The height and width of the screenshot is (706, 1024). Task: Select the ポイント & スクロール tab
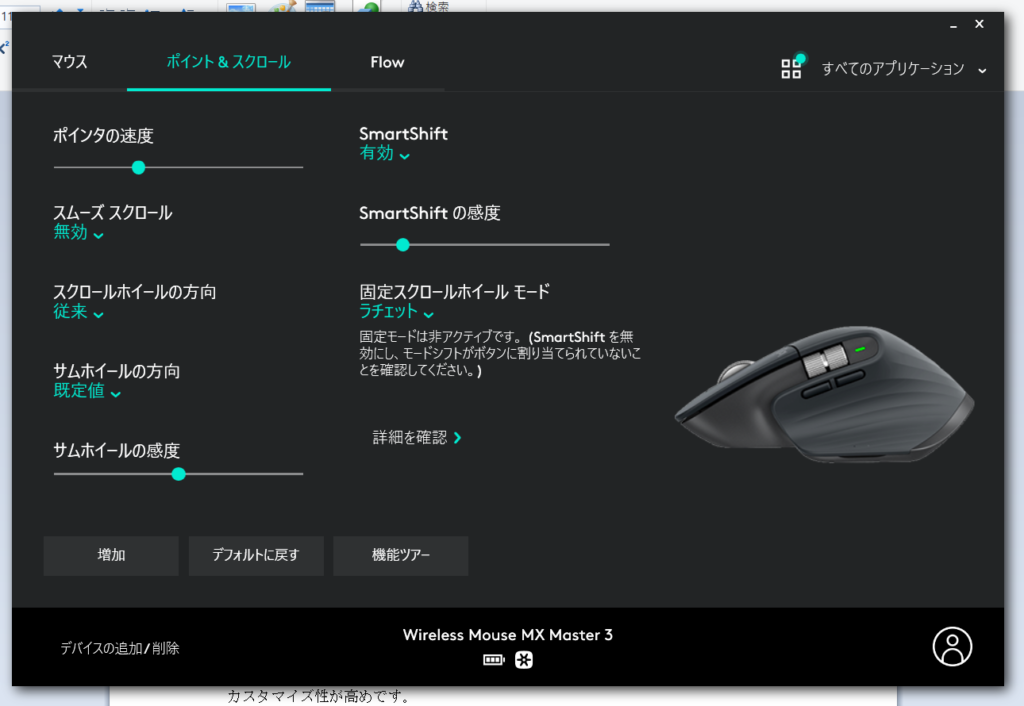(x=229, y=62)
